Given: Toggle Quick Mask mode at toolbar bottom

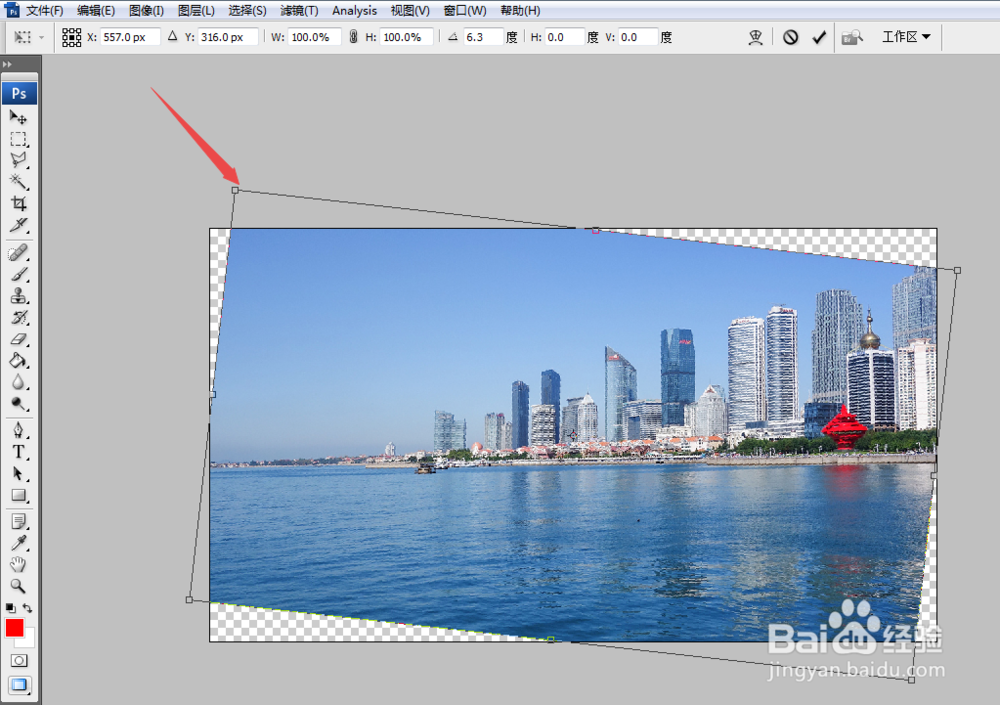Looking at the screenshot, I should (18, 660).
